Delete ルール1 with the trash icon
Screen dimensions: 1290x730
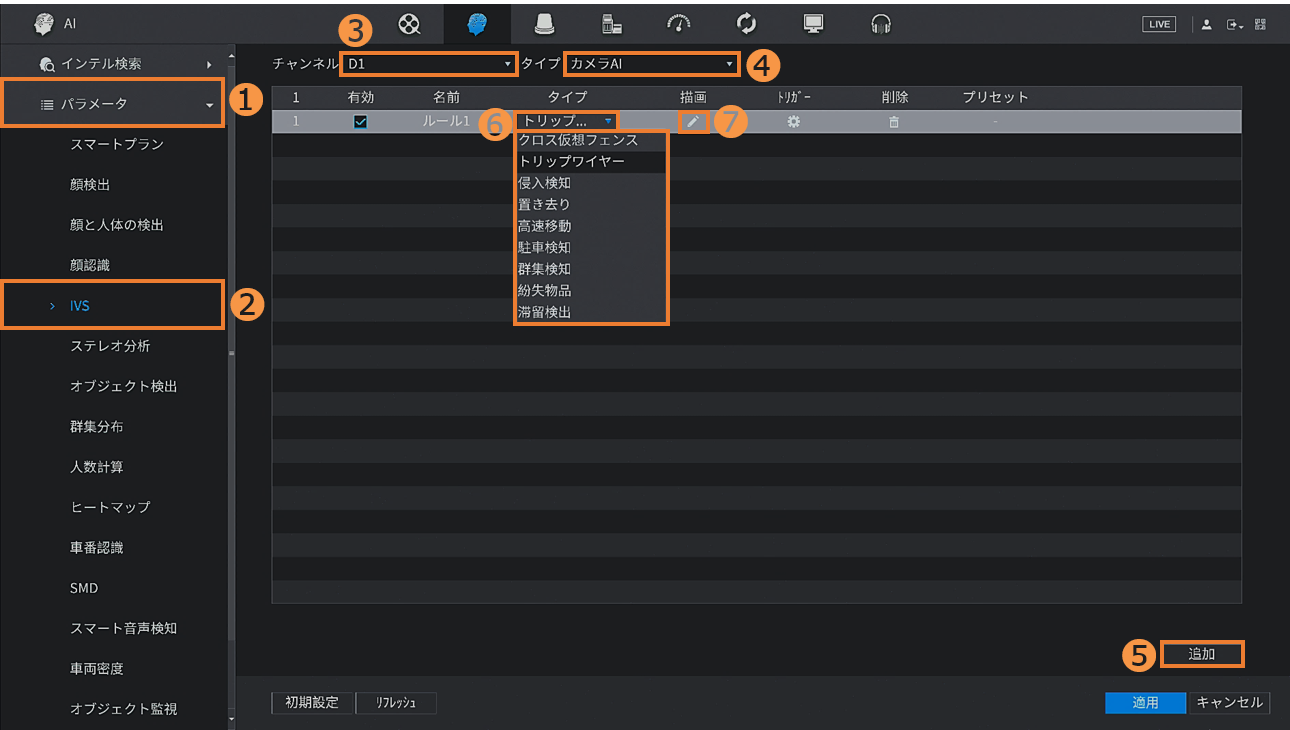point(894,121)
